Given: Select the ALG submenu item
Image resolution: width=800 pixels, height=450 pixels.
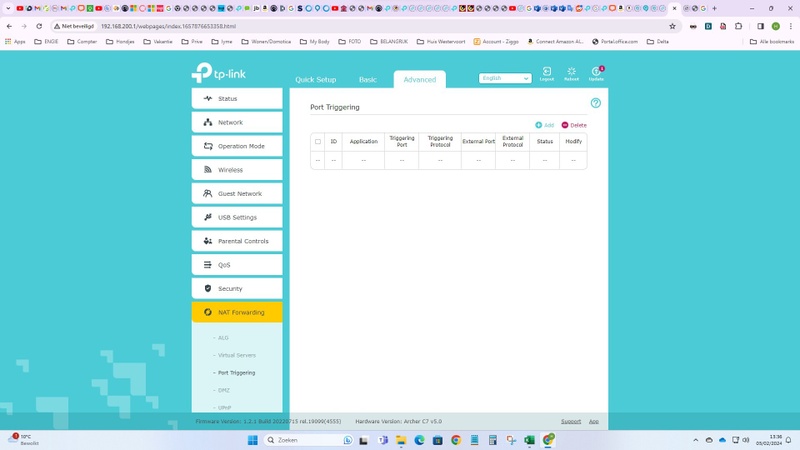Looking at the screenshot, I should [223, 338].
